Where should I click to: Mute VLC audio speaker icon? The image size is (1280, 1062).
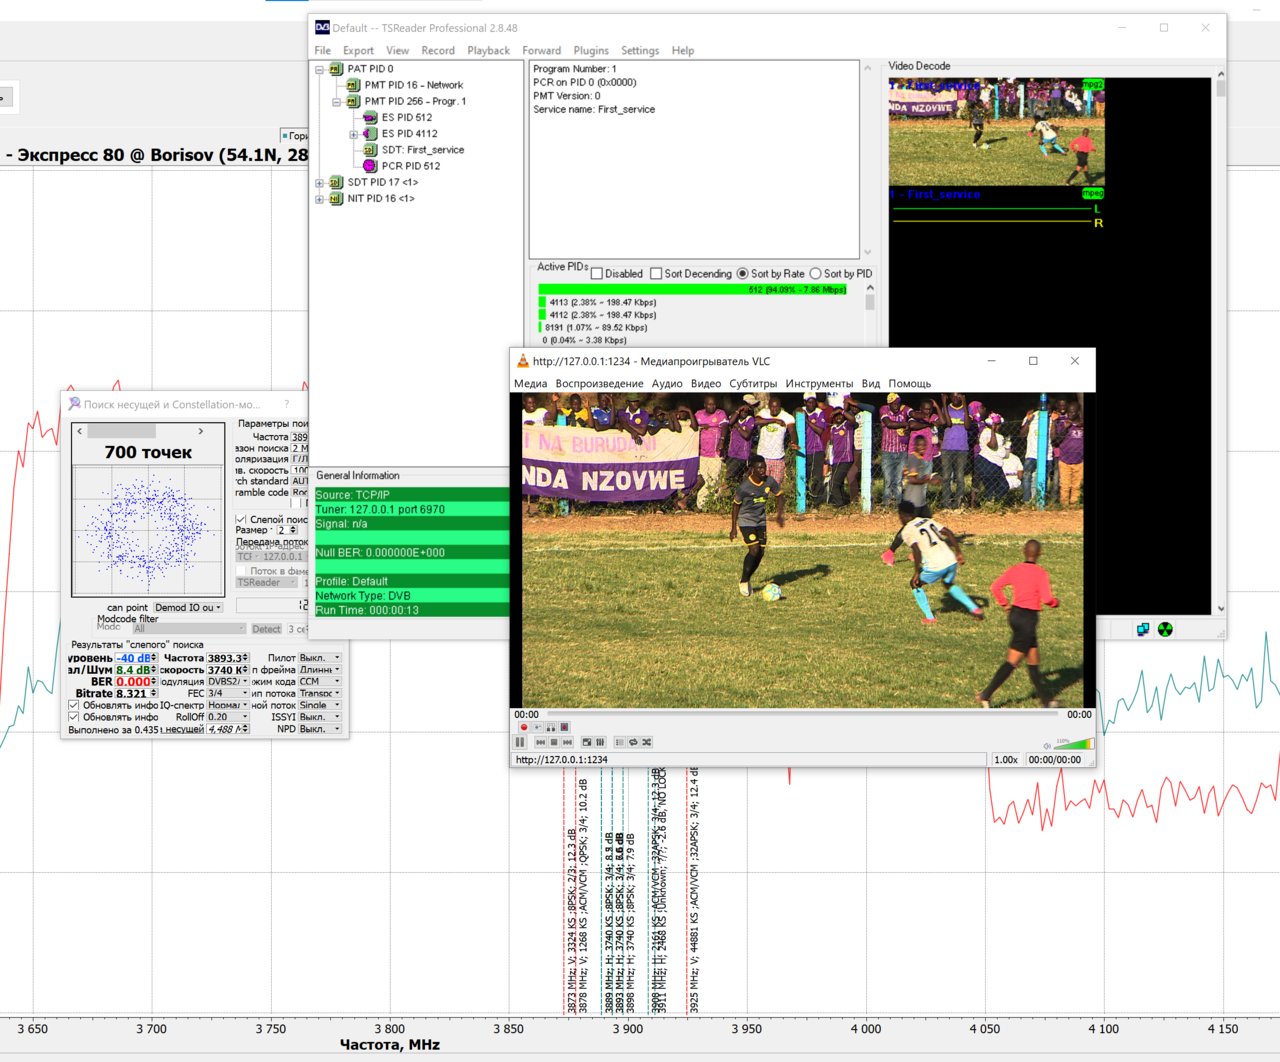pos(1047,746)
